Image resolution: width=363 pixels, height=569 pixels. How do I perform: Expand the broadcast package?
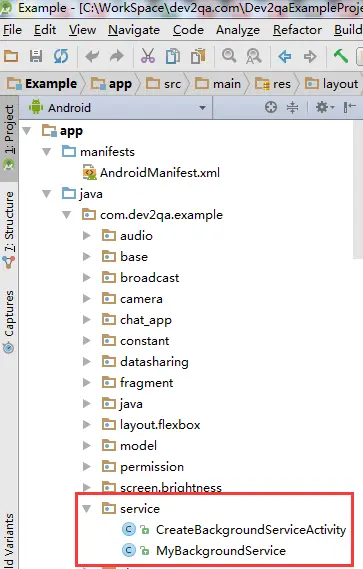click(86, 278)
